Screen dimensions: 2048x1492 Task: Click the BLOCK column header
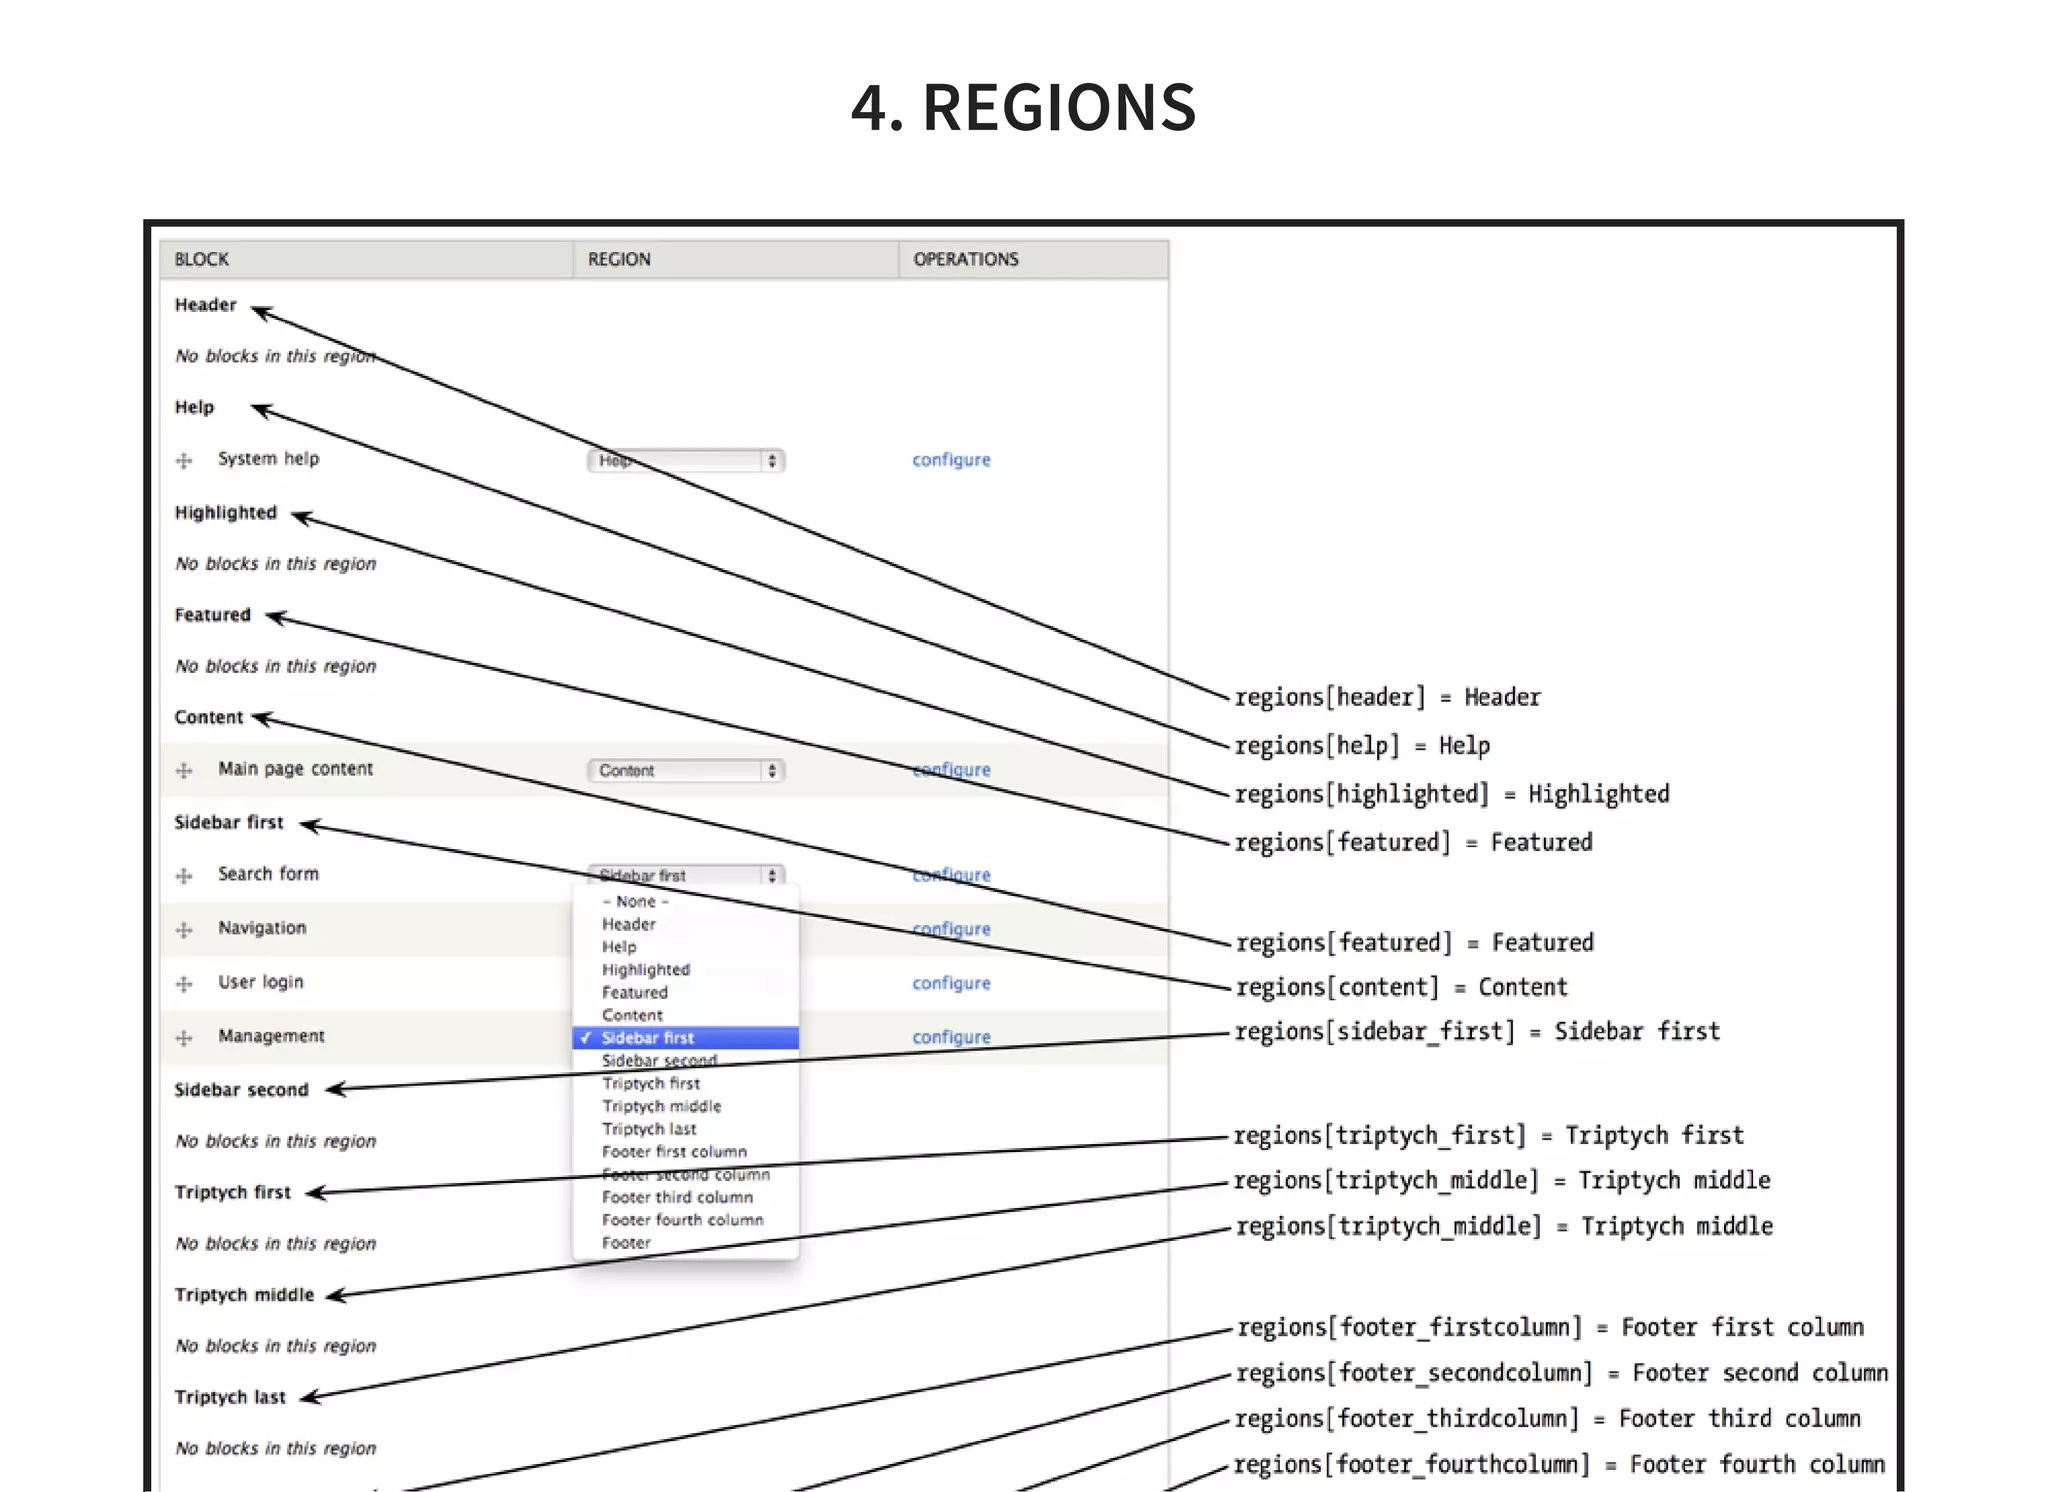pyautogui.click(x=202, y=259)
